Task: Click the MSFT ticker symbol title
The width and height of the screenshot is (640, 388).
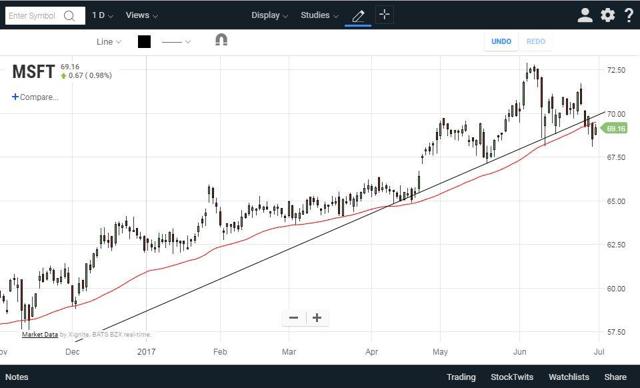Action: [33, 72]
